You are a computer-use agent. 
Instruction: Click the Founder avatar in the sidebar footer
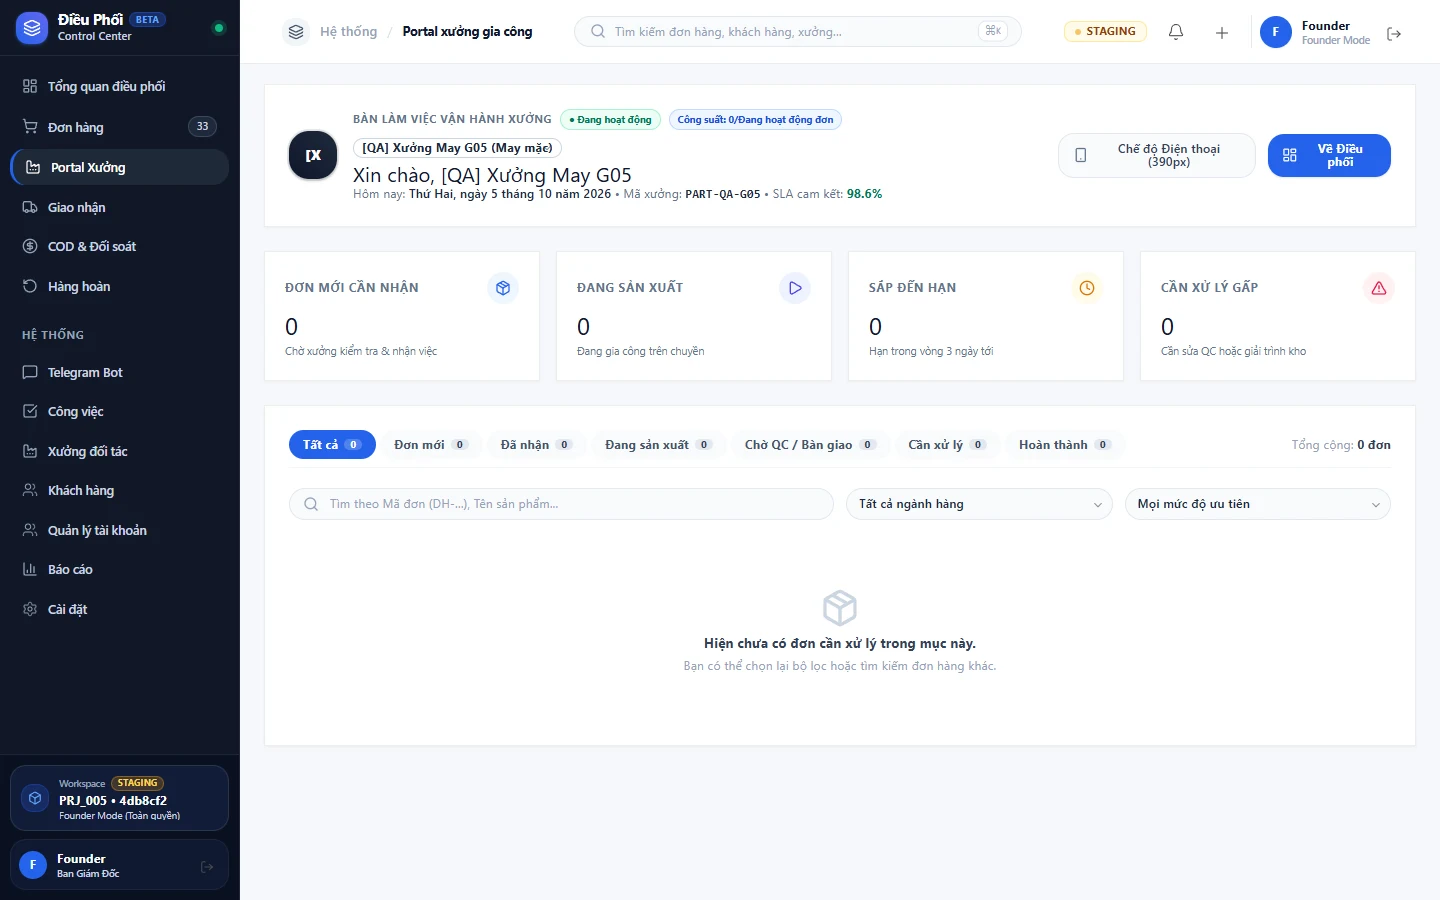33,865
